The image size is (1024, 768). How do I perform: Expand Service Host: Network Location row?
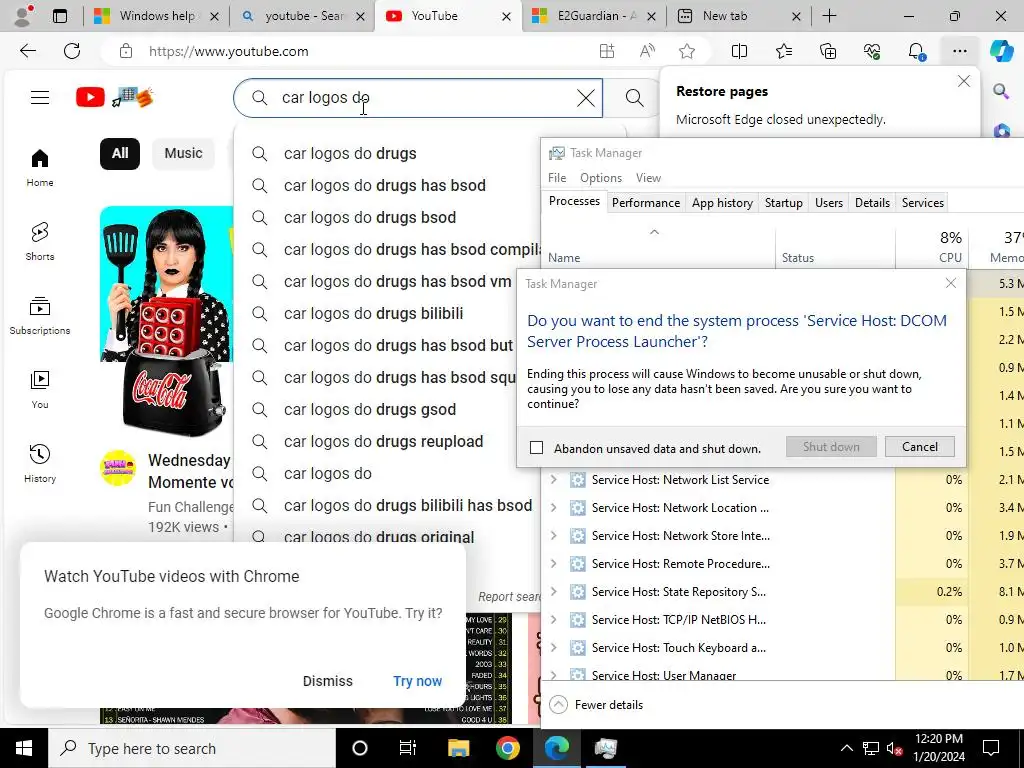click(x=553, y=507)
